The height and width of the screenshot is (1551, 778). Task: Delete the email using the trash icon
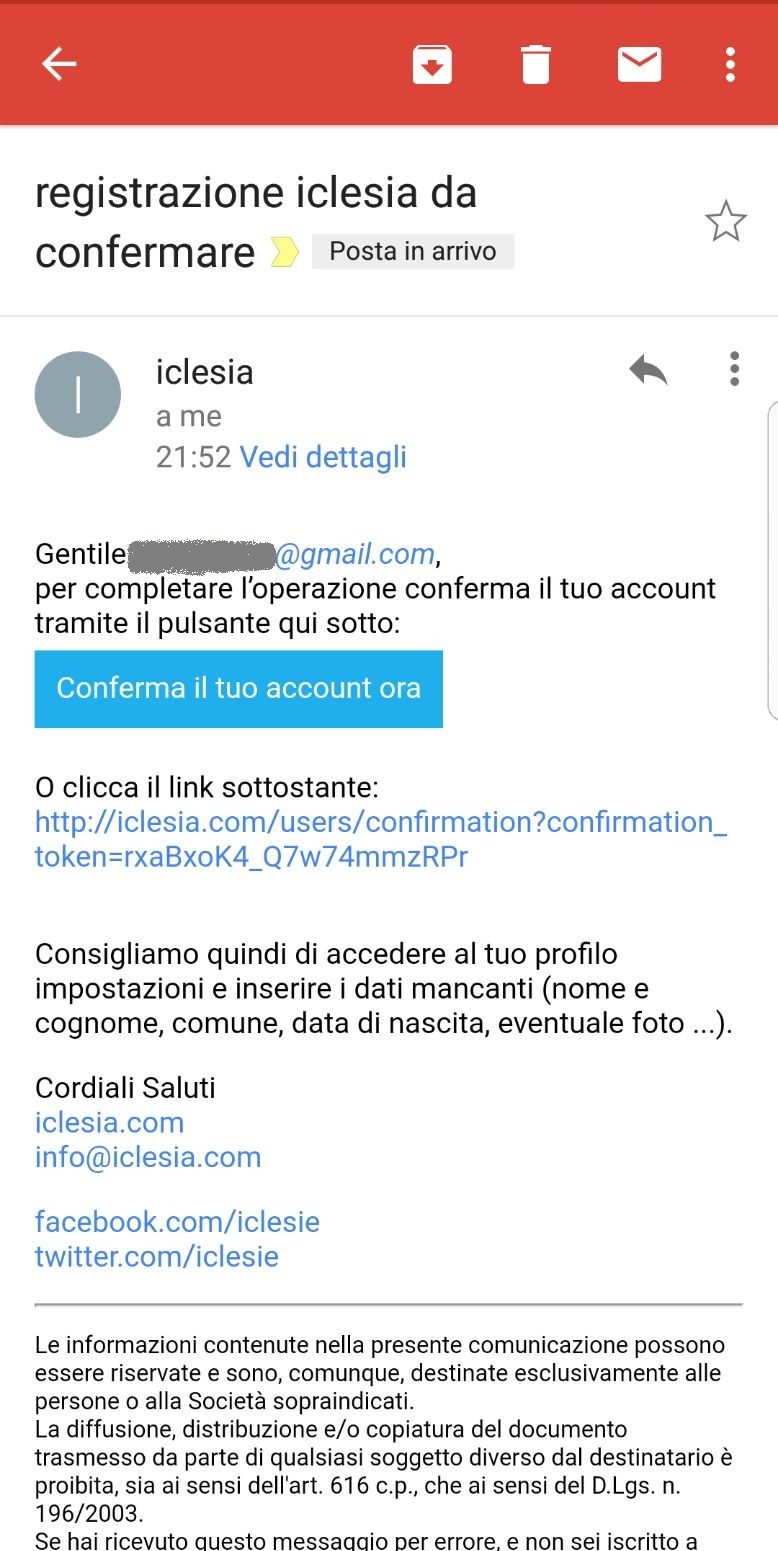(536, 65)
